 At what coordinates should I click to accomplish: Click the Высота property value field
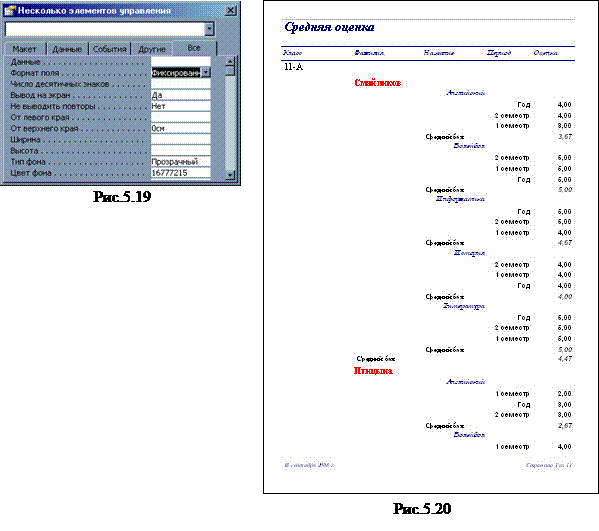181,151
